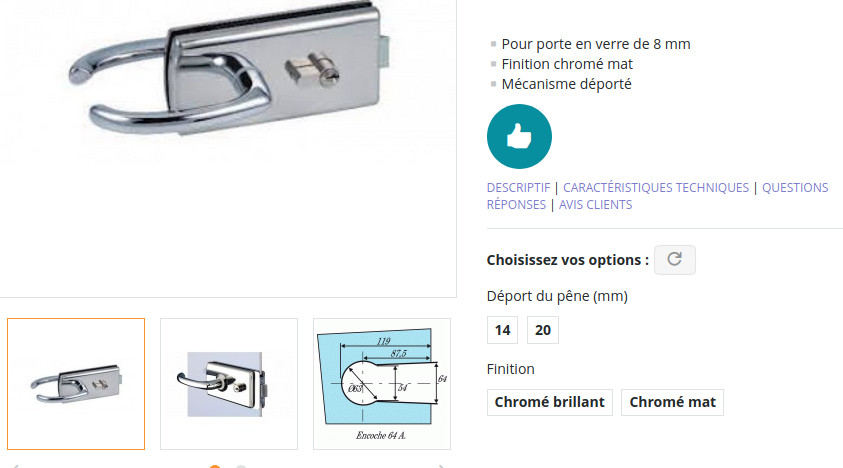Click the "Pour porte en verre de 8 mm" text

tap(596, 44)
